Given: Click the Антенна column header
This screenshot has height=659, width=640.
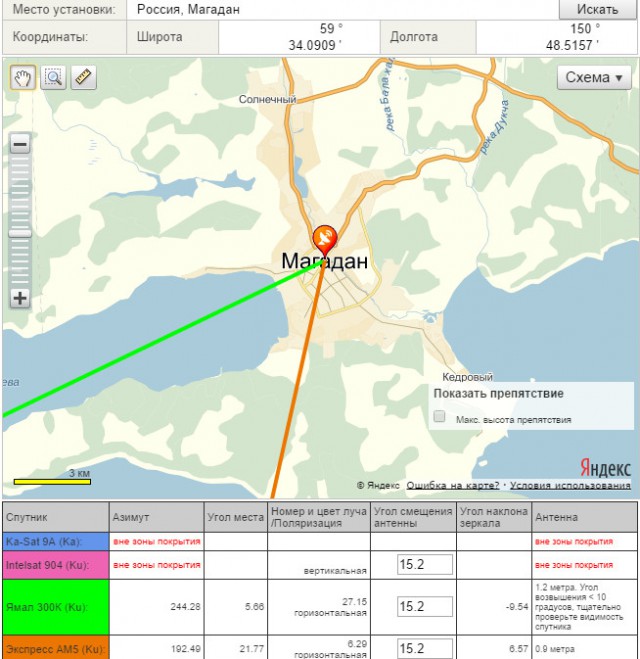Looking at the screenshot, I should [585, 517].
